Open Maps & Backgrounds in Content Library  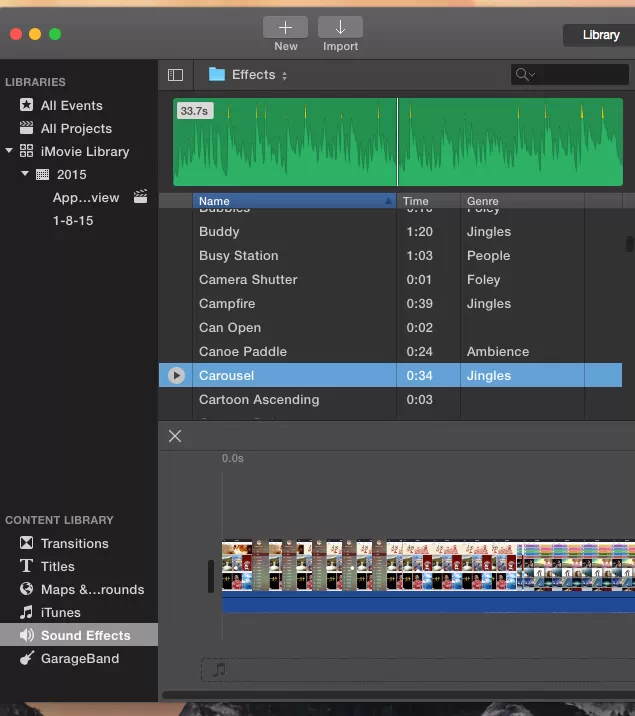[x=92, y=590]
